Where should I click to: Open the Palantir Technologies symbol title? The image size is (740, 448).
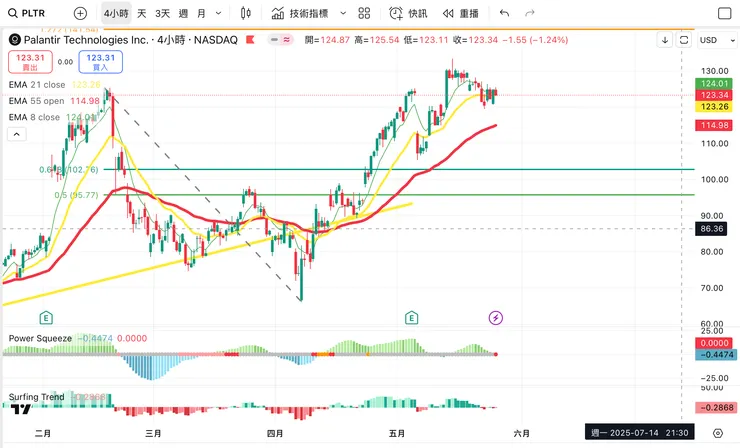(131, 40)
